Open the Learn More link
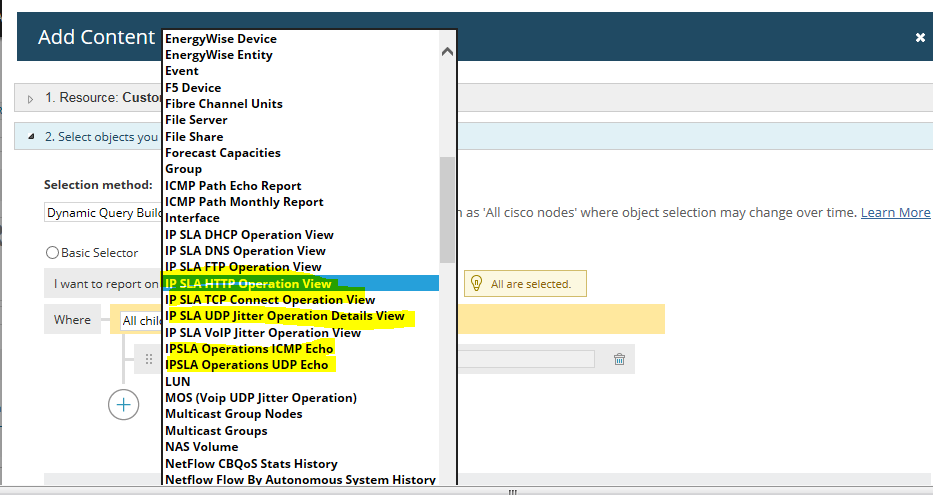This screenshot has height=495, width=933. pyautogui.click(x=895, y=212)
